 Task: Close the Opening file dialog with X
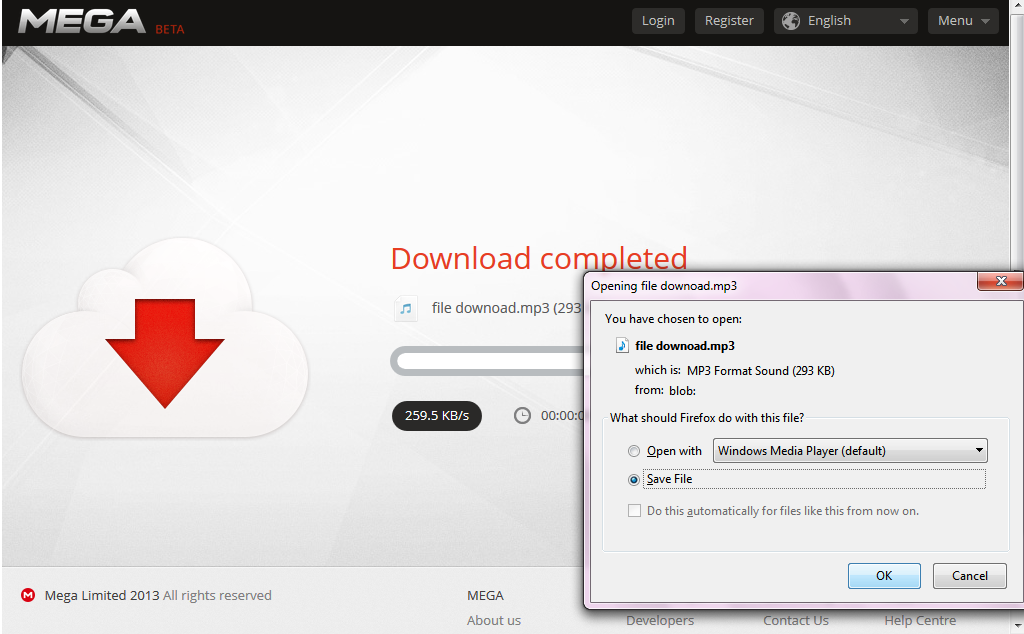(999, 283)
